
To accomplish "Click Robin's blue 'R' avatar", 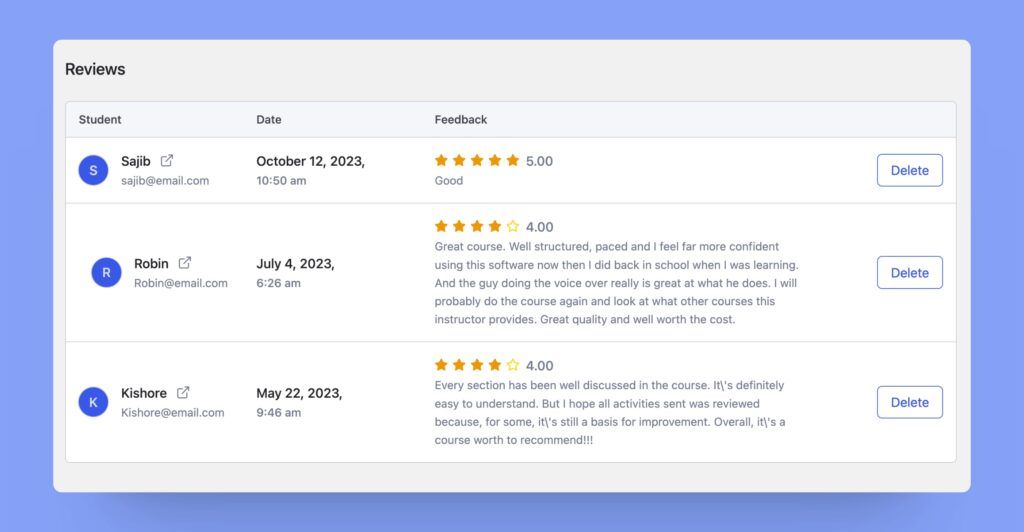I will (x=106, y=272).
